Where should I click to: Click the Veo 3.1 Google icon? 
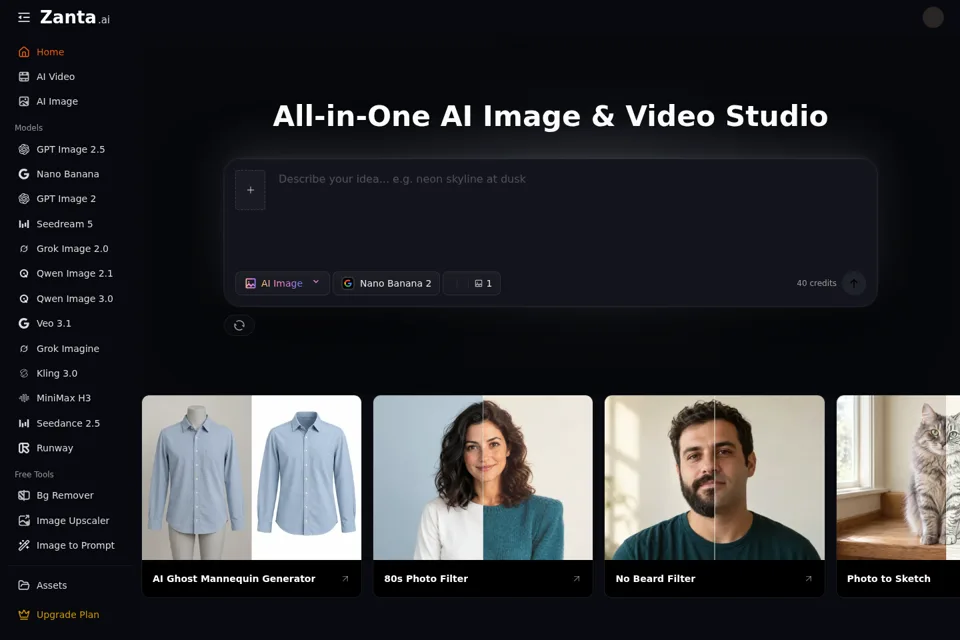click(24, 323)
